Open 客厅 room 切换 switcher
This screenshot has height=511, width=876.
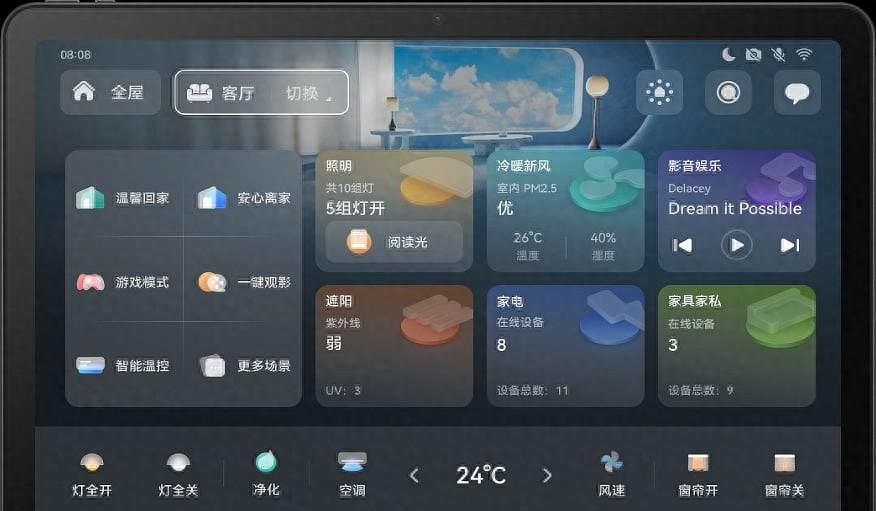pos(261,93)
